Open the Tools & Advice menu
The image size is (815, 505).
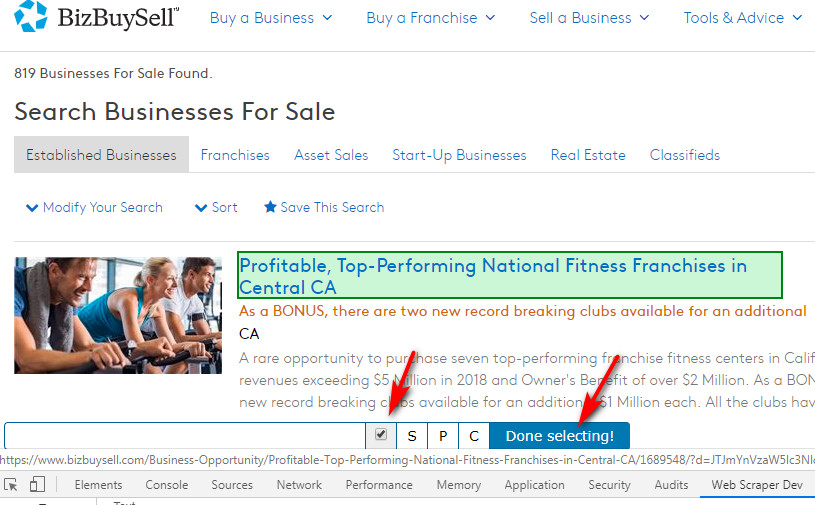pyautogui.click(x=742, y=18)
